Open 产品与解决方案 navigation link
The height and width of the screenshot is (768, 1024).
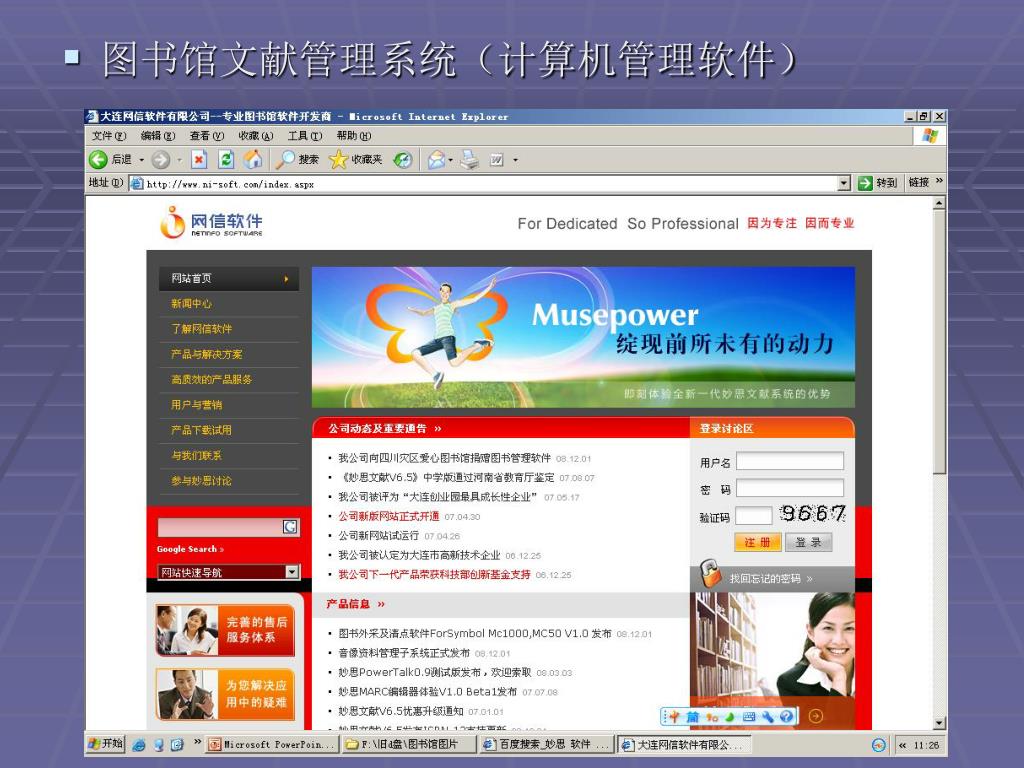[x=206, y=354]
